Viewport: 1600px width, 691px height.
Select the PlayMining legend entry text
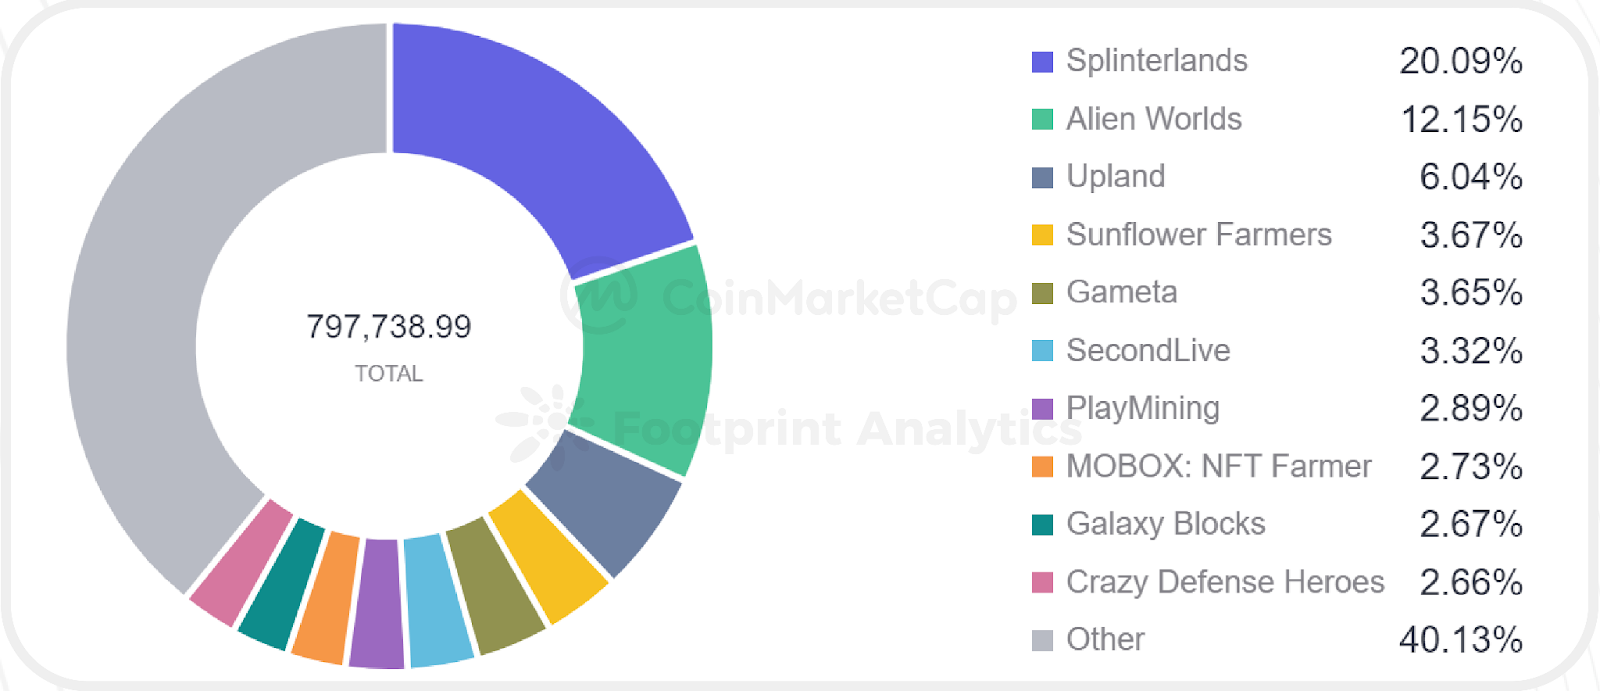(1142, 408)
